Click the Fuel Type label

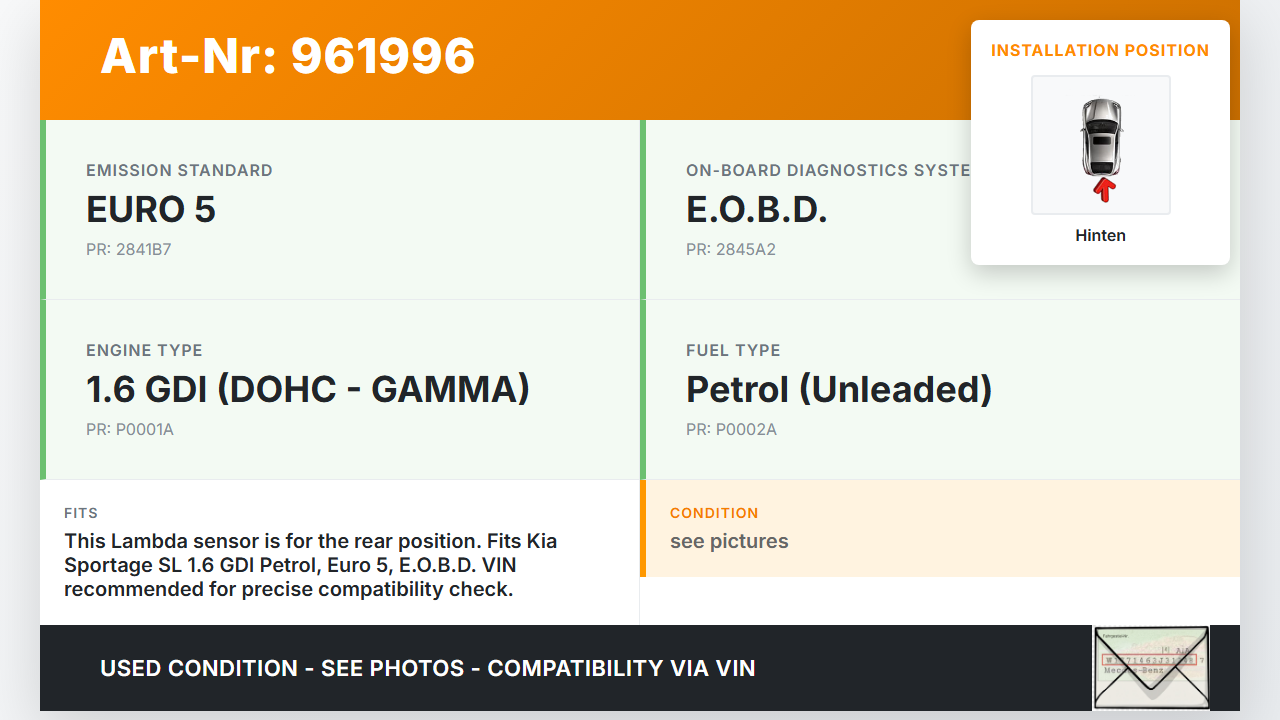click(x=733, y=350)
